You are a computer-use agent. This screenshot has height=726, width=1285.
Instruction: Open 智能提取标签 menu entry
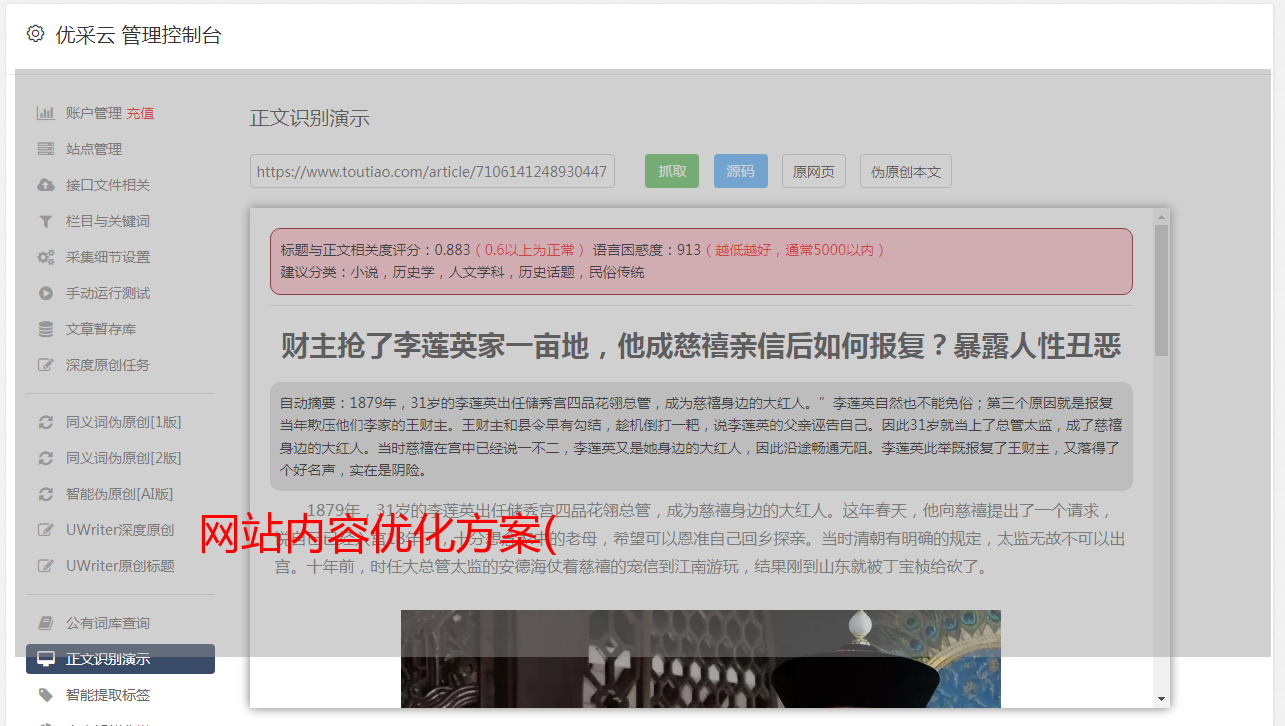click(x=108, y=695)
